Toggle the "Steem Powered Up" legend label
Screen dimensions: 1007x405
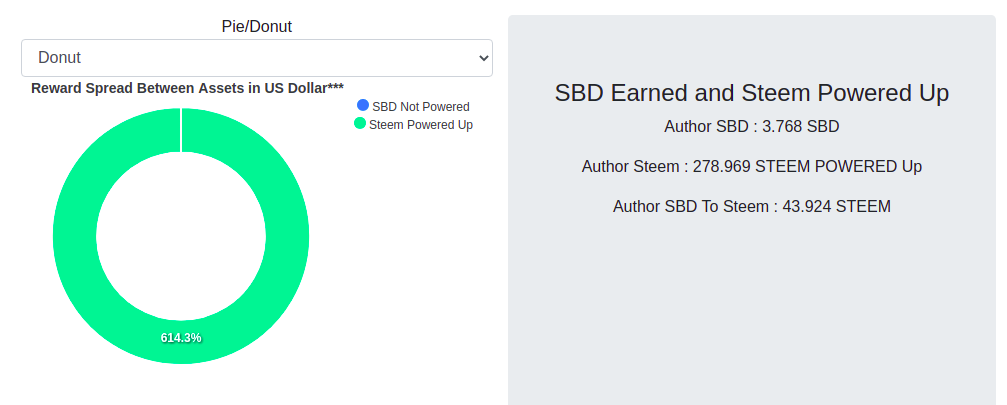(x=420, y=125)
